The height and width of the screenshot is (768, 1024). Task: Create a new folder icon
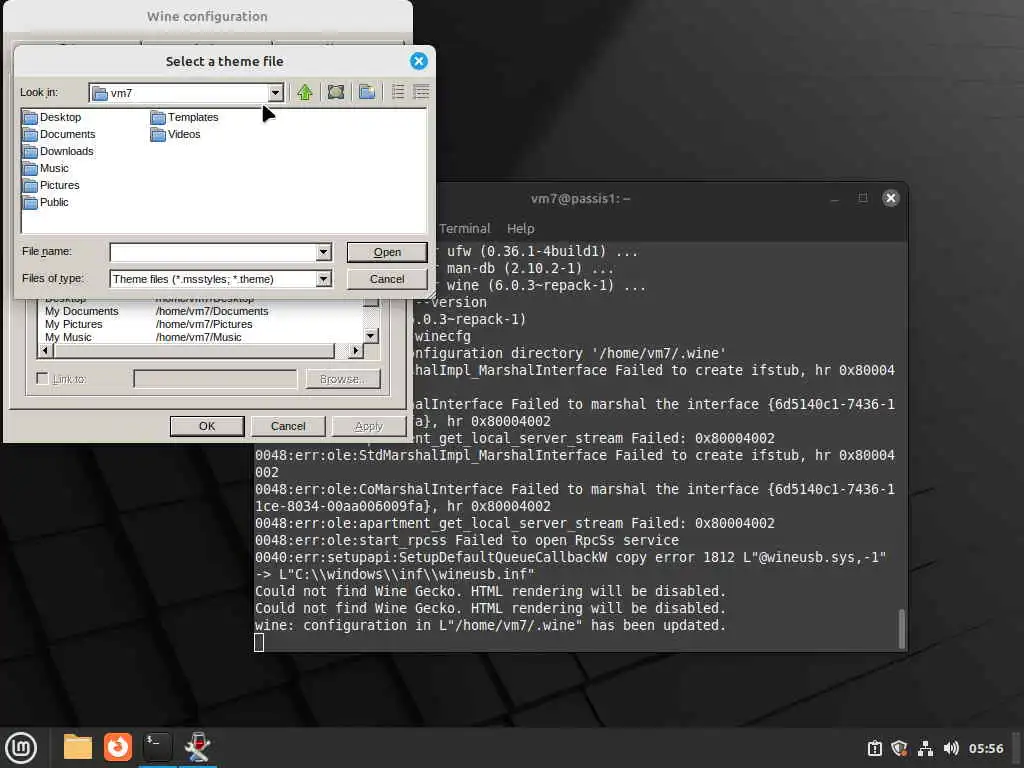point(367,93)
